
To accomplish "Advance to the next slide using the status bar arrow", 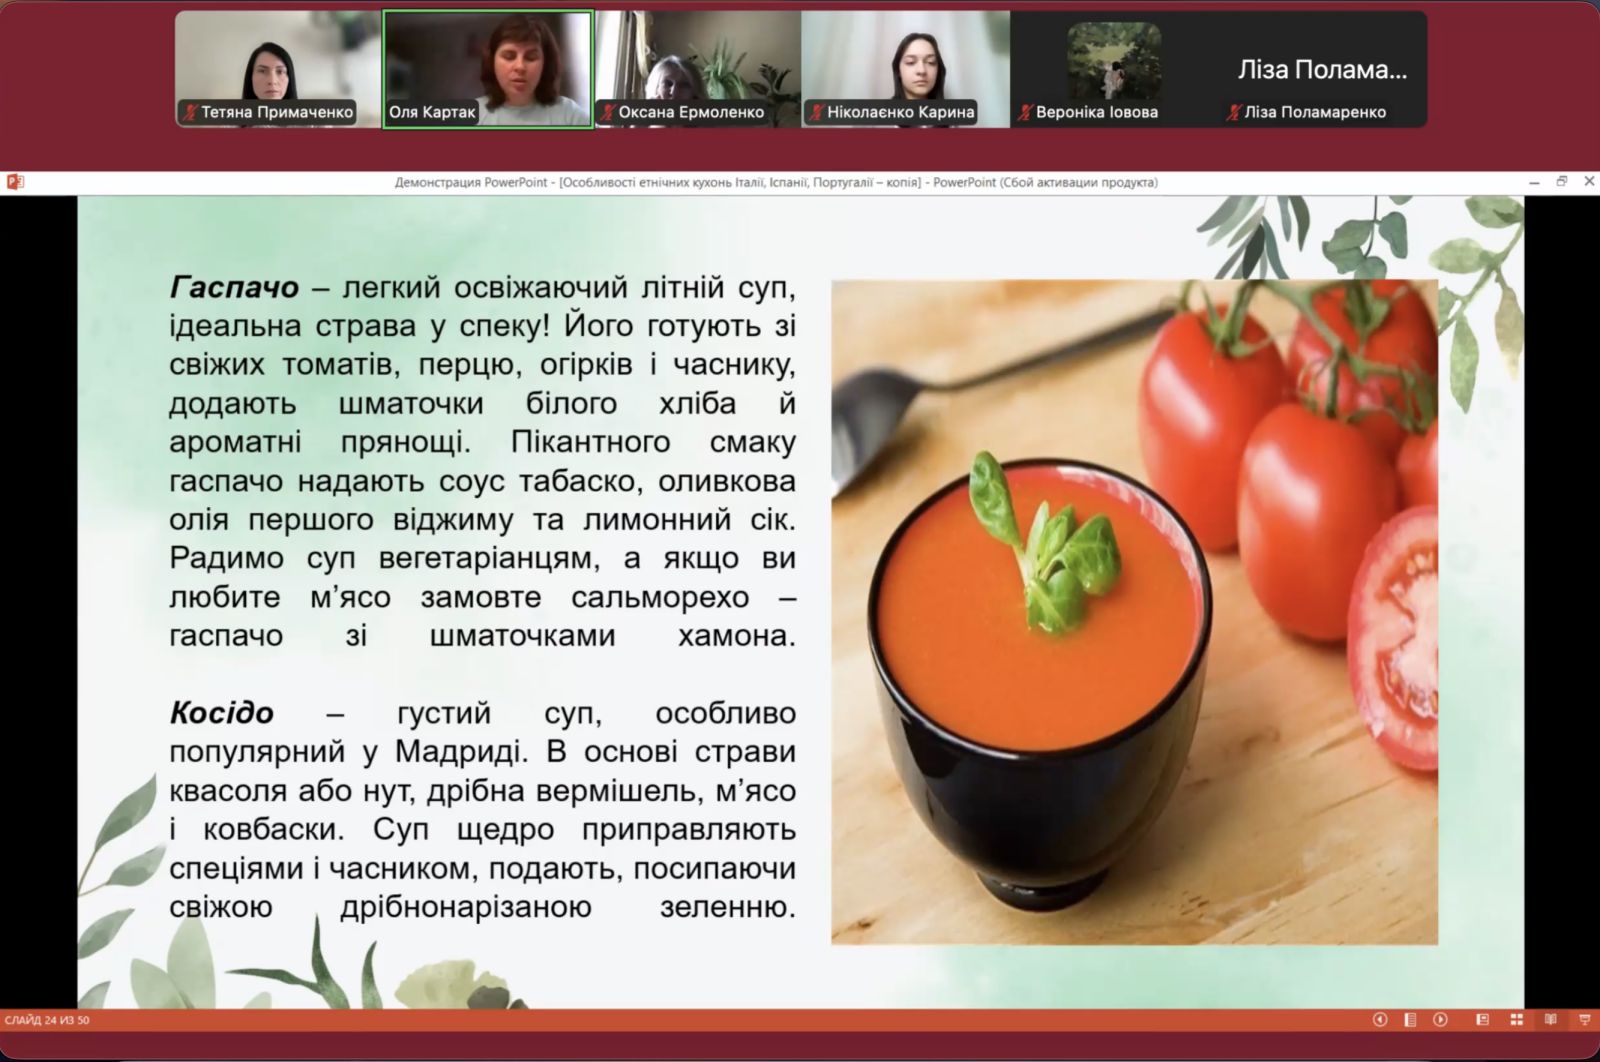I will (x=1440, y=1020).
